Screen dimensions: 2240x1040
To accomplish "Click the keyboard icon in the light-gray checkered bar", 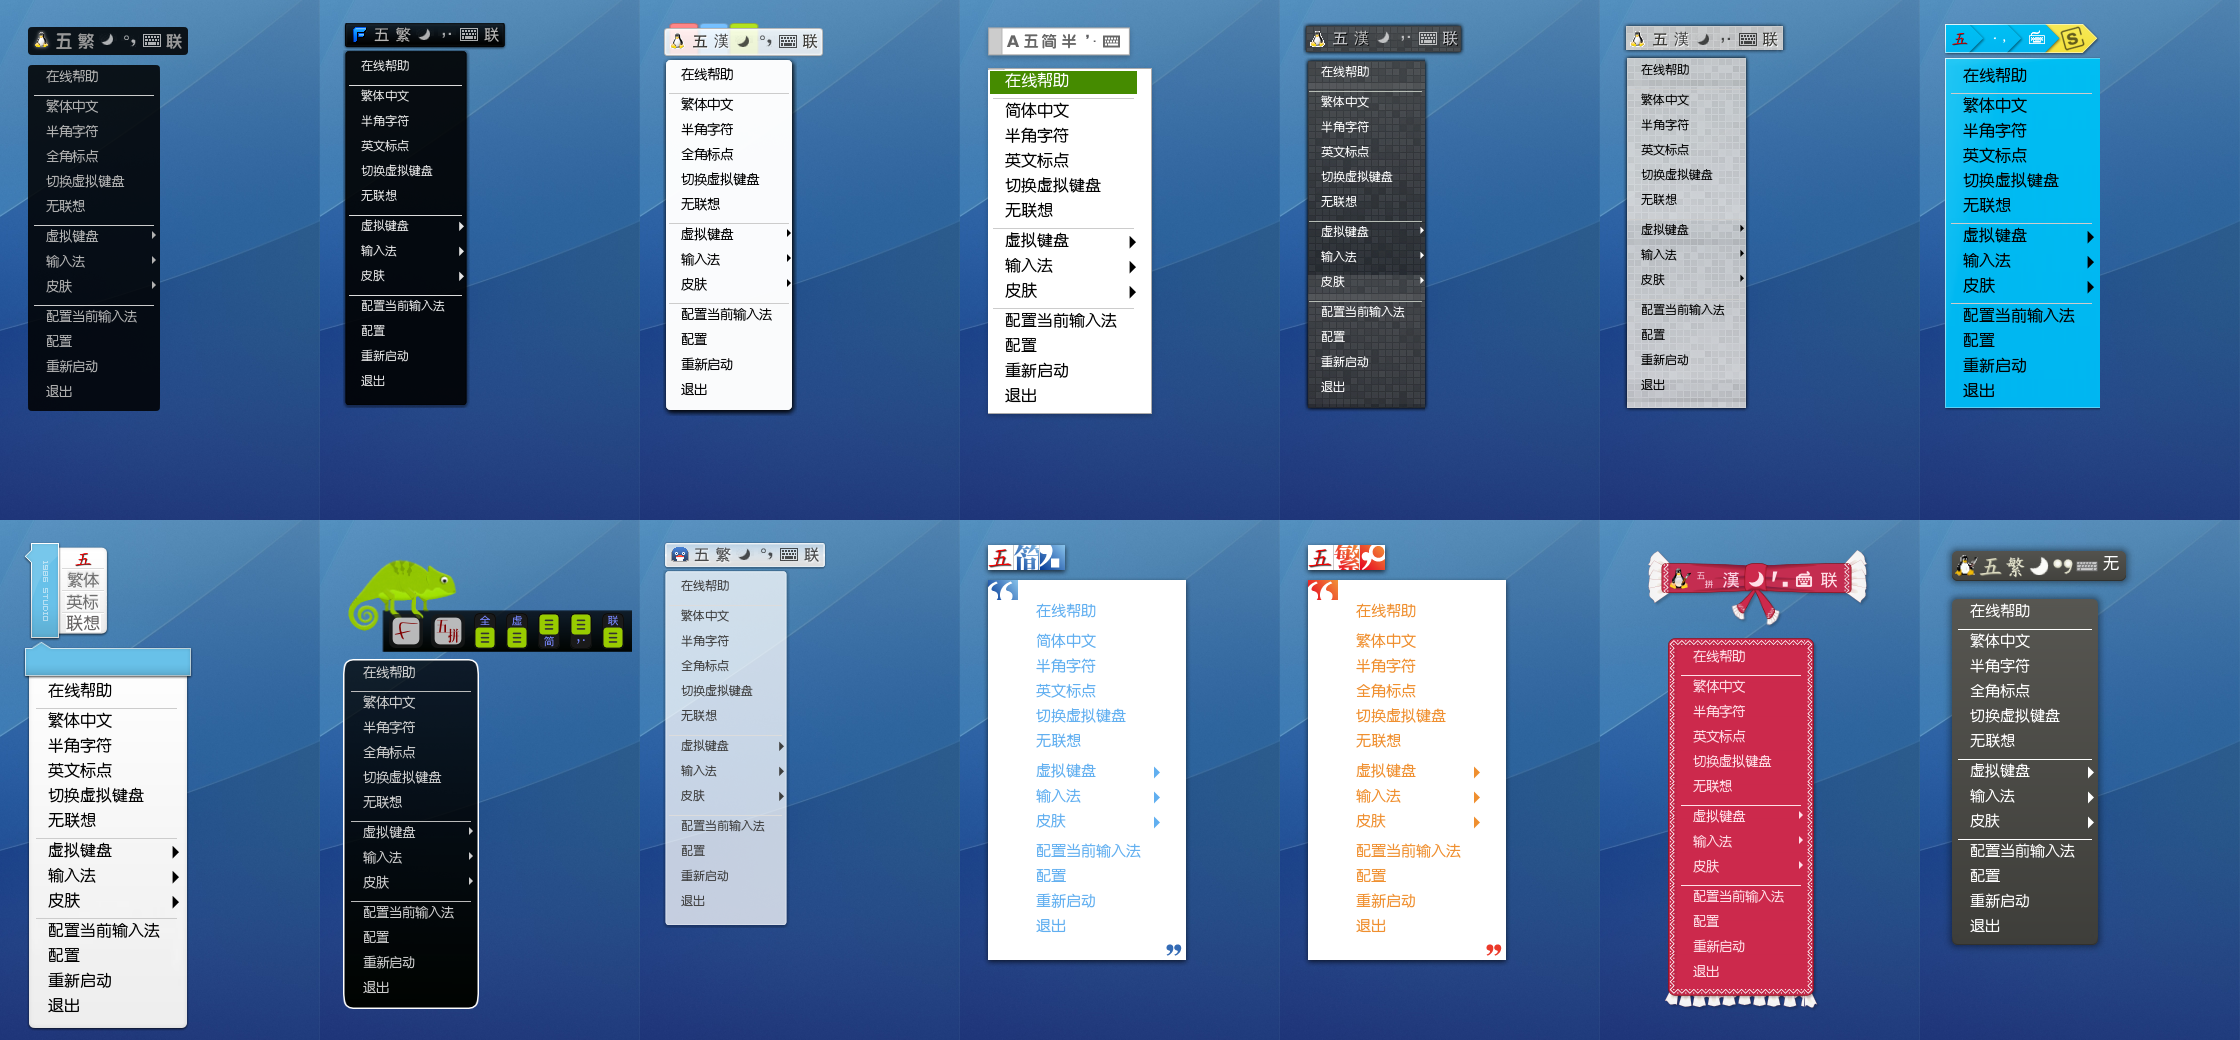I will [1748, 39].
